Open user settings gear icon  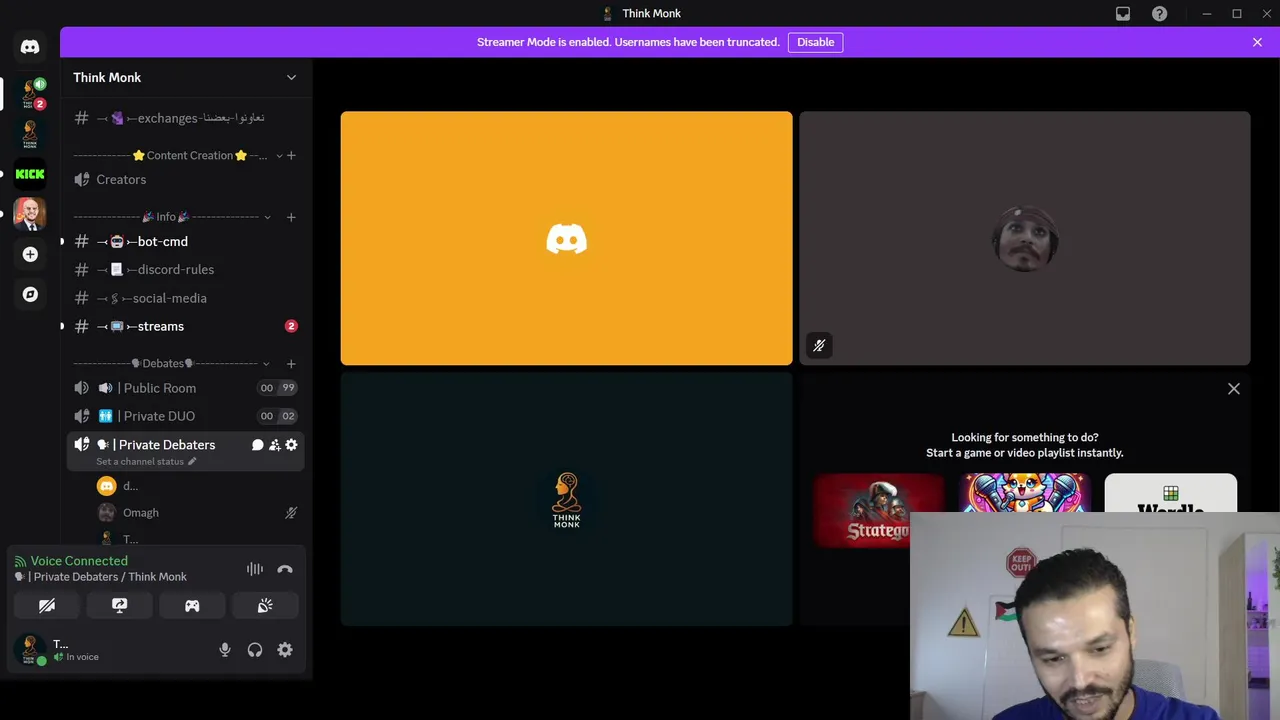pos(285,650)
